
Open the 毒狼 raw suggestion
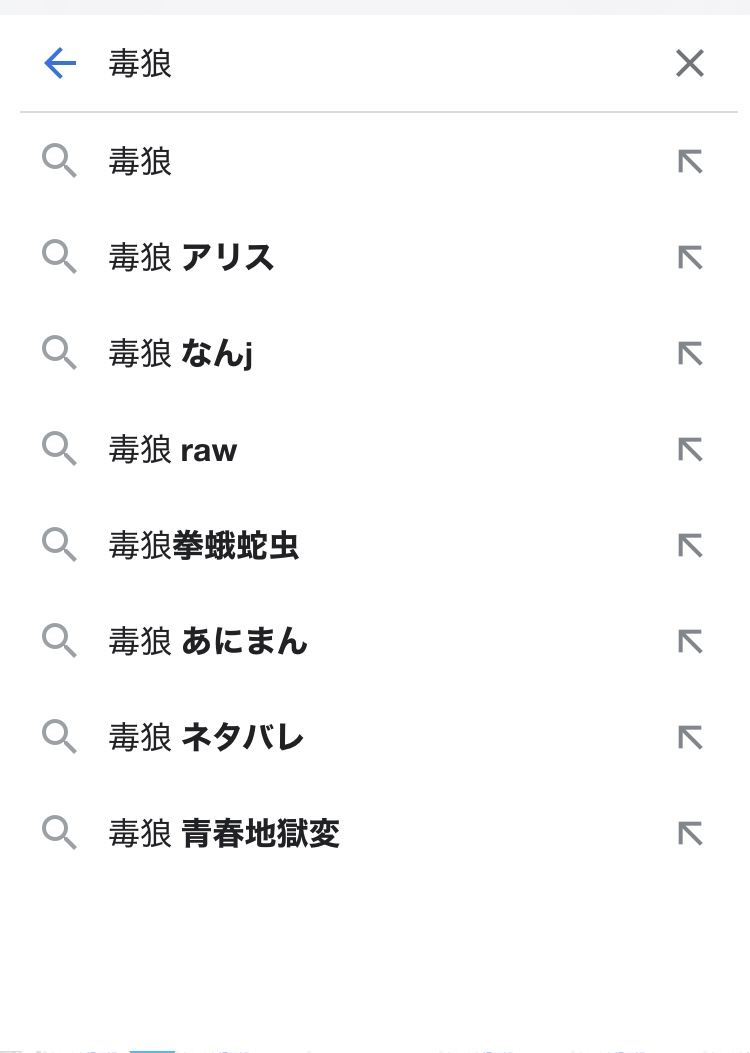coord(173,450)
